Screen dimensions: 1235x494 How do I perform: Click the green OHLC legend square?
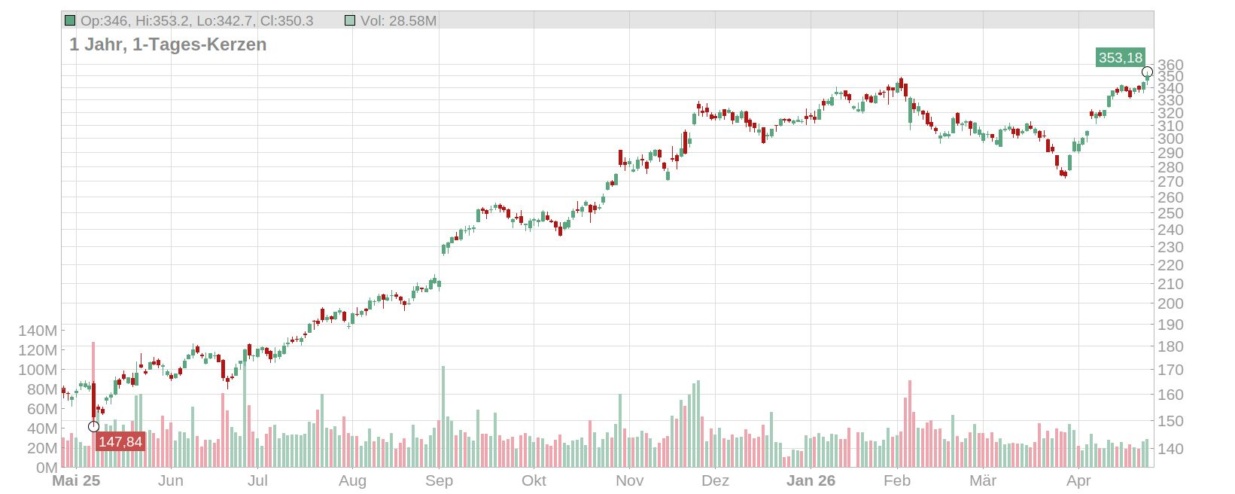pos(69,20)
